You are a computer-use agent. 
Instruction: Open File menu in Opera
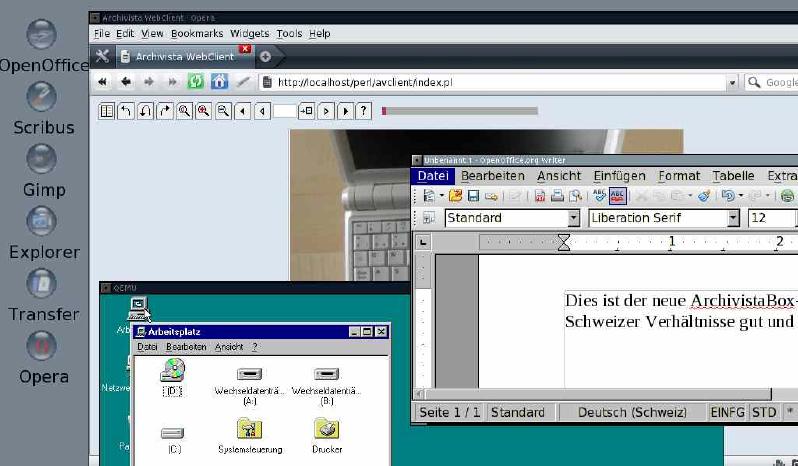(102, 34)
